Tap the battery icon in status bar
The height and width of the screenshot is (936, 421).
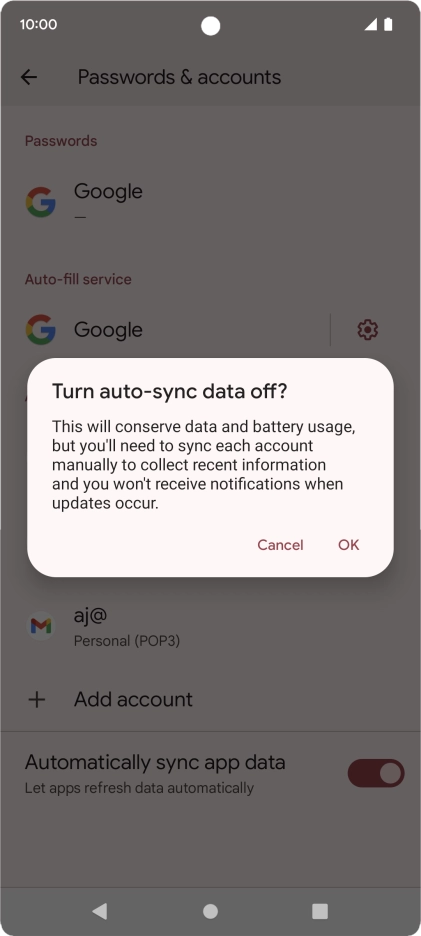(x=388, y=24)
